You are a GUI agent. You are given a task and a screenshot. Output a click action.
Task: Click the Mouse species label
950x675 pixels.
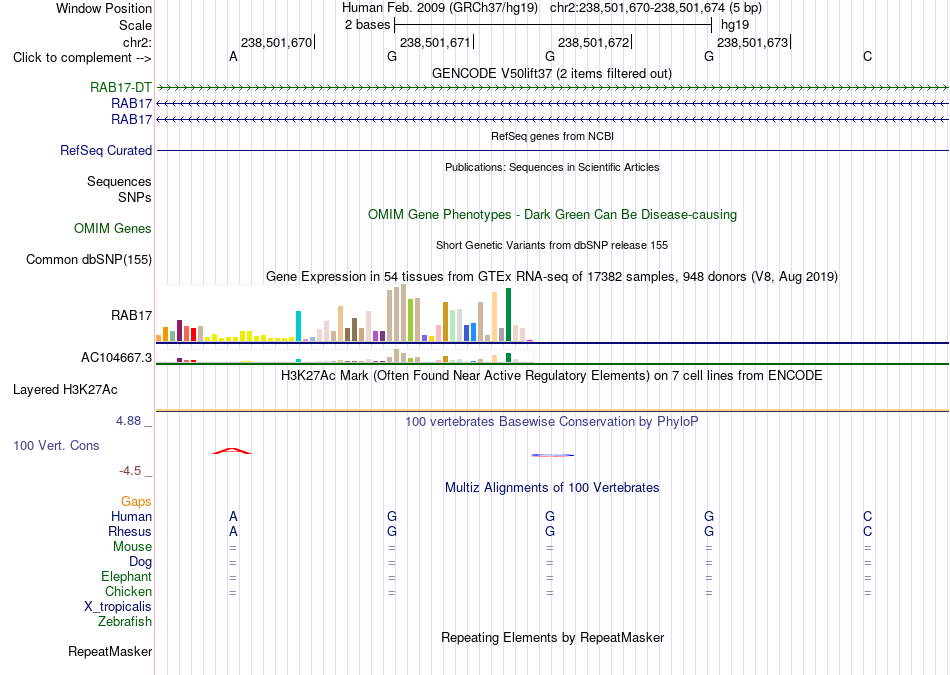133,547
